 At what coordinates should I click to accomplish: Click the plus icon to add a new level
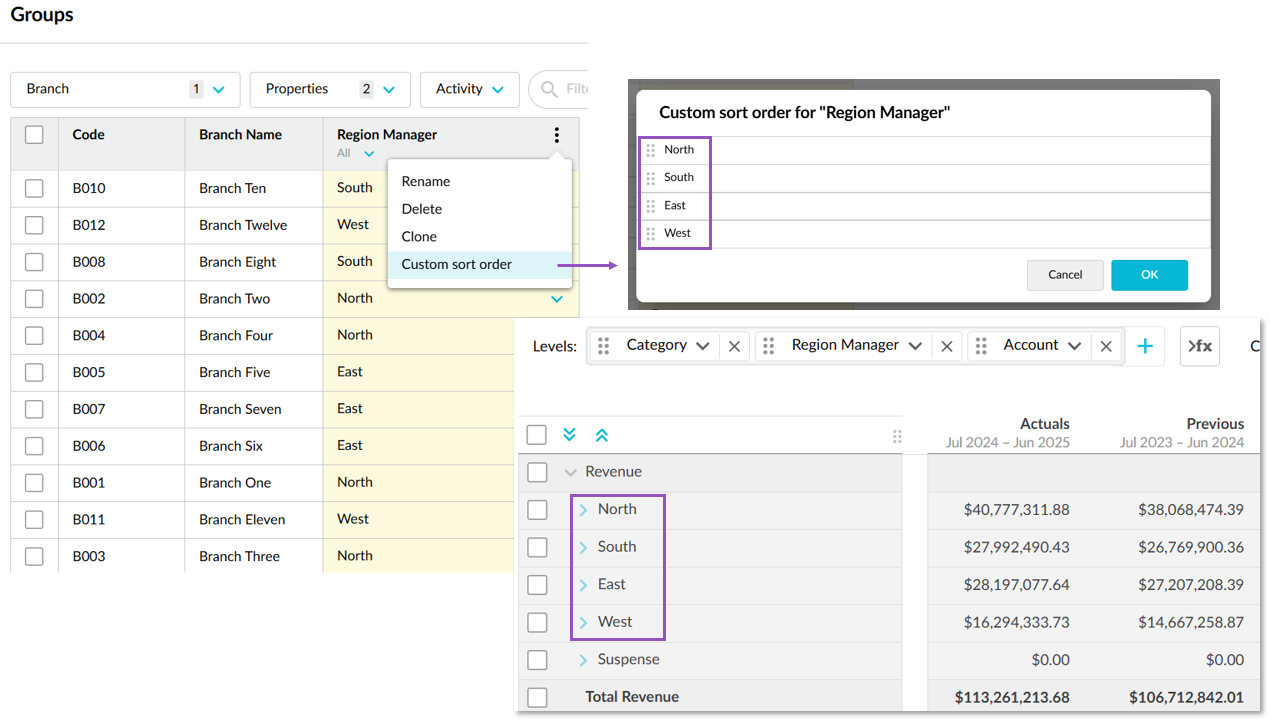(1145, 344)
